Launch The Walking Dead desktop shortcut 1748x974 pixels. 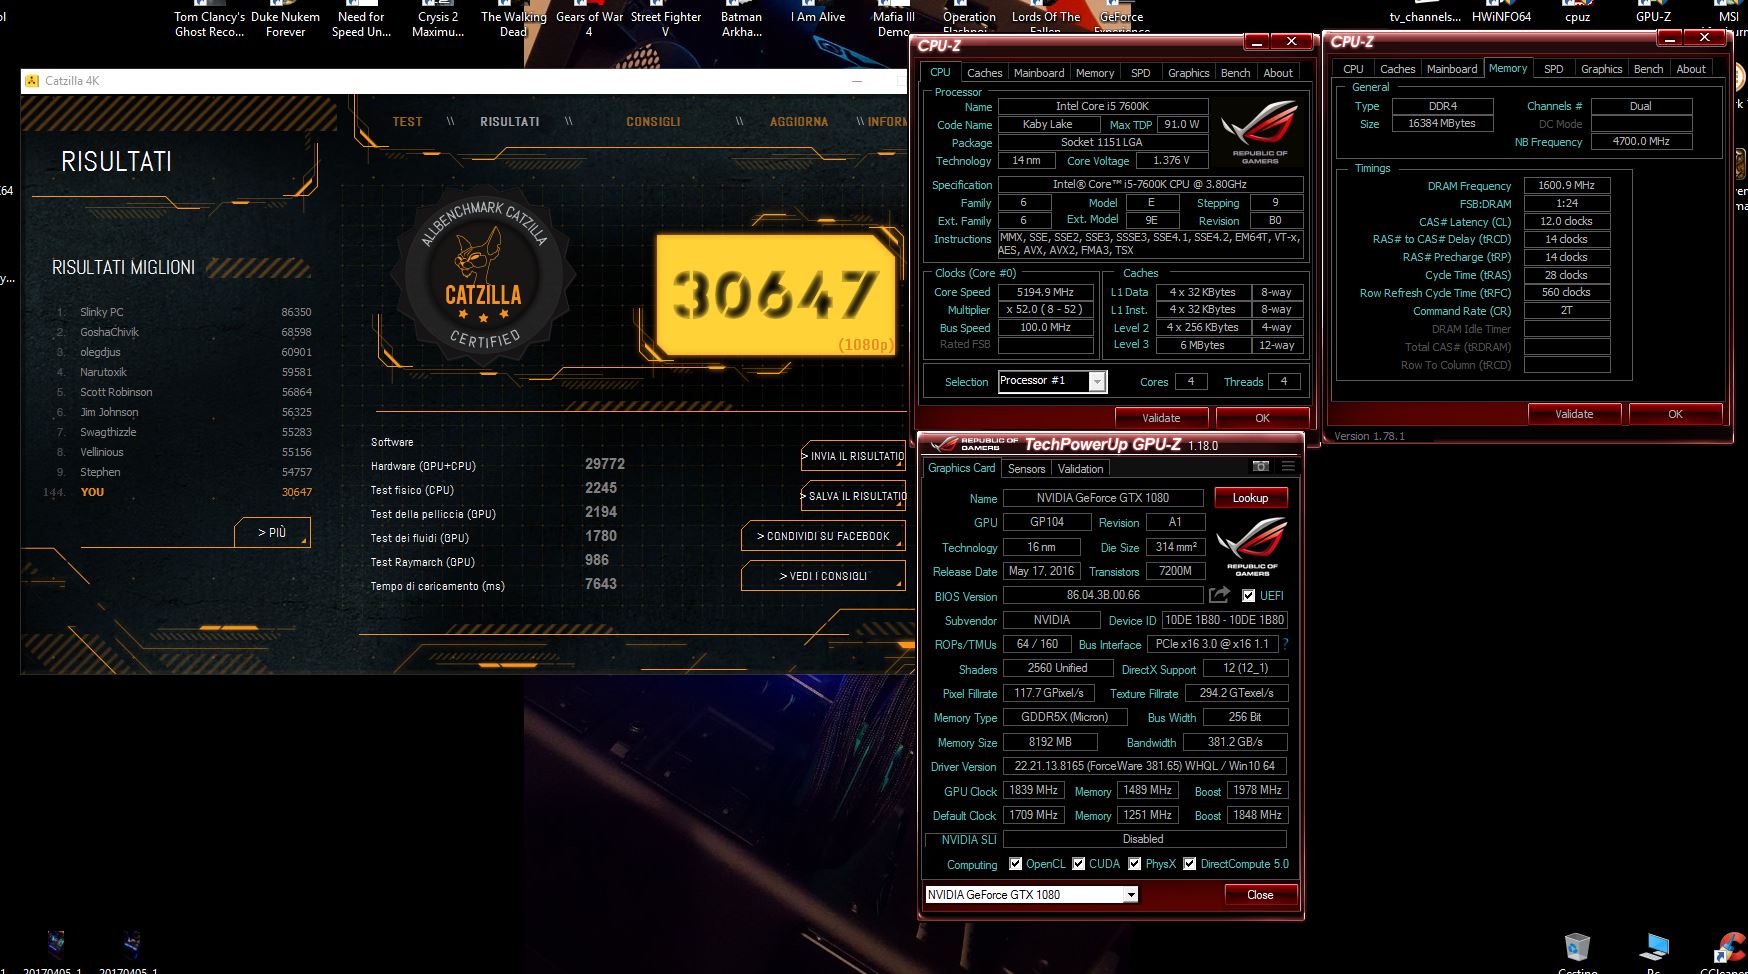(513, 22)
